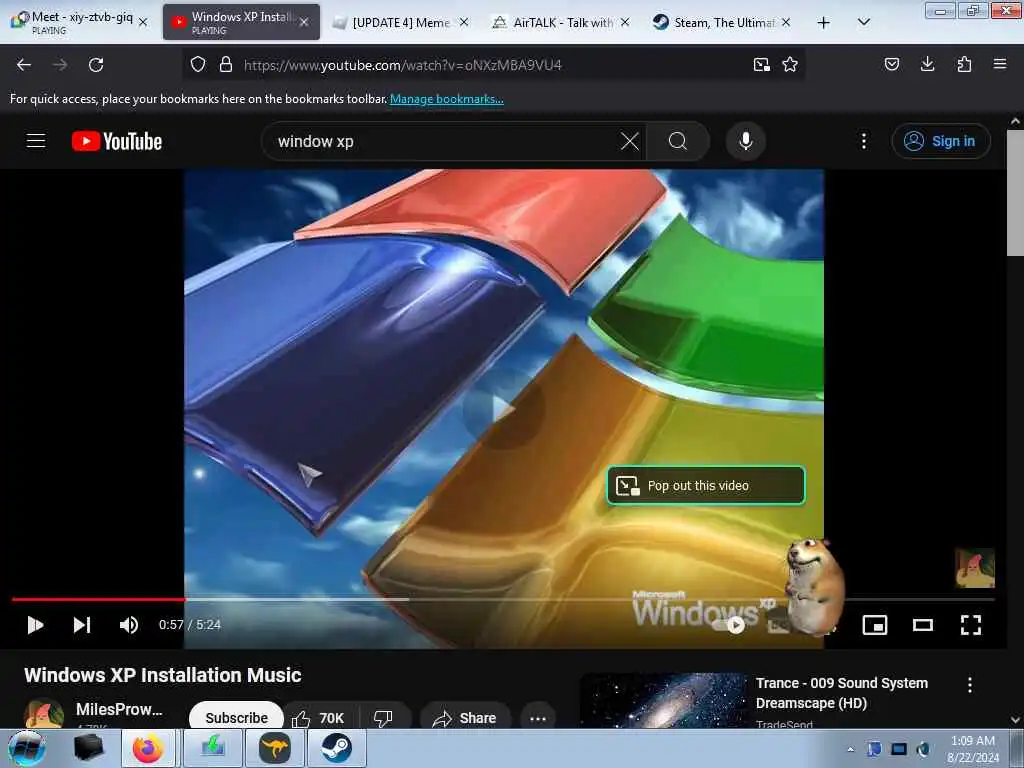Open the channel watermark in the video corner

(974, 568)
